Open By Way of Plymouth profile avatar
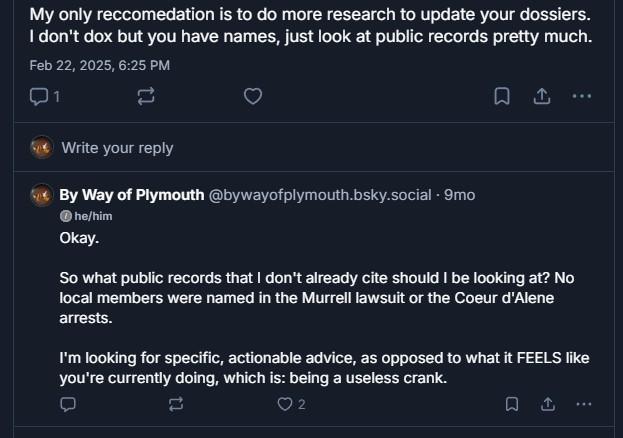Screen dimensions: 623x438 [x=41, y=195]
